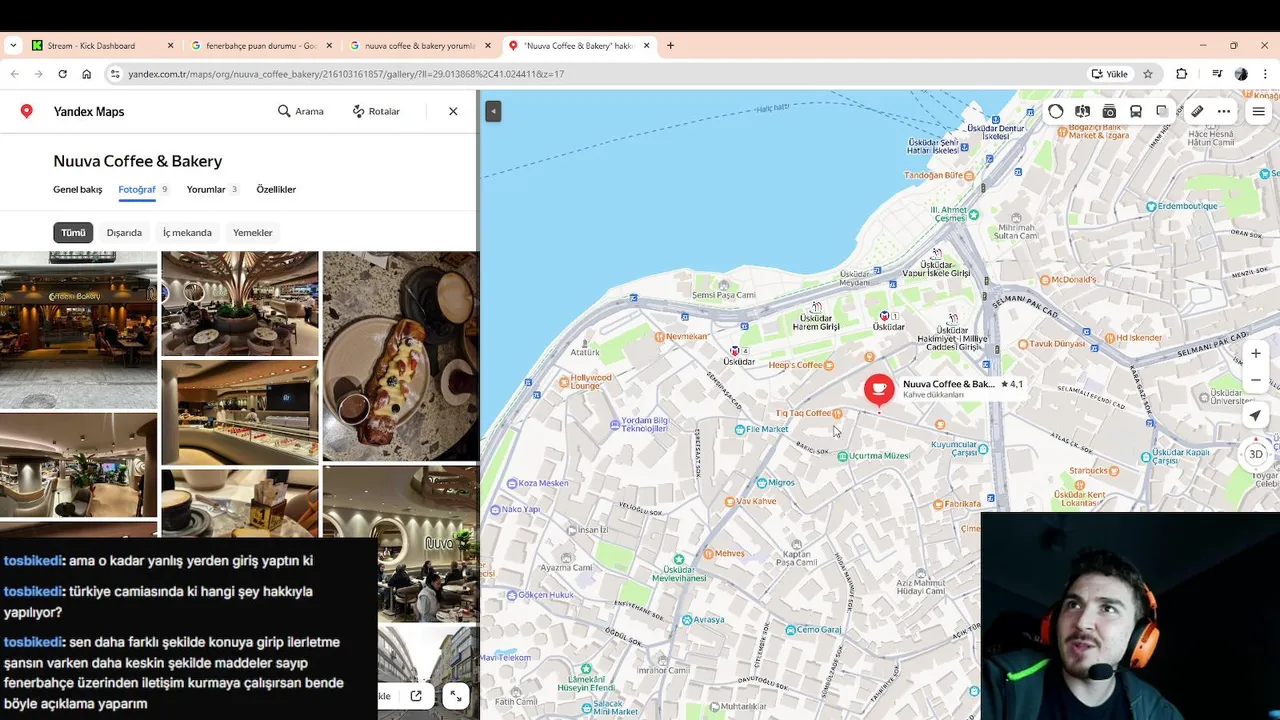Open the tab search dropdown arrow
This screenshot has height=720, width=1280.
tap(13, 45)
